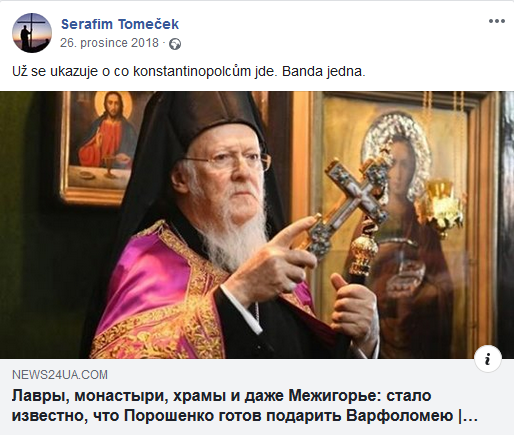Click post text Už se ukazuje

tap(55, 72)
